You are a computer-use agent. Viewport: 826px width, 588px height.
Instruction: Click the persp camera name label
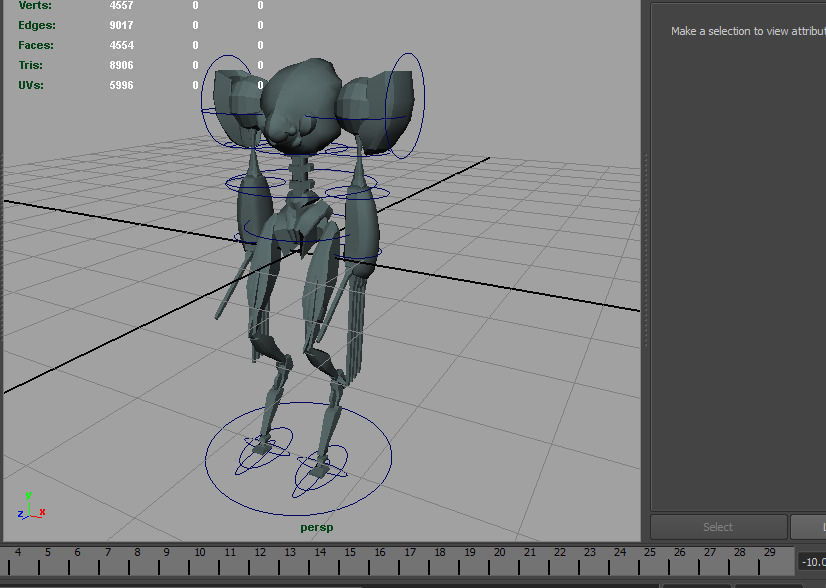(x=317, y=527)
